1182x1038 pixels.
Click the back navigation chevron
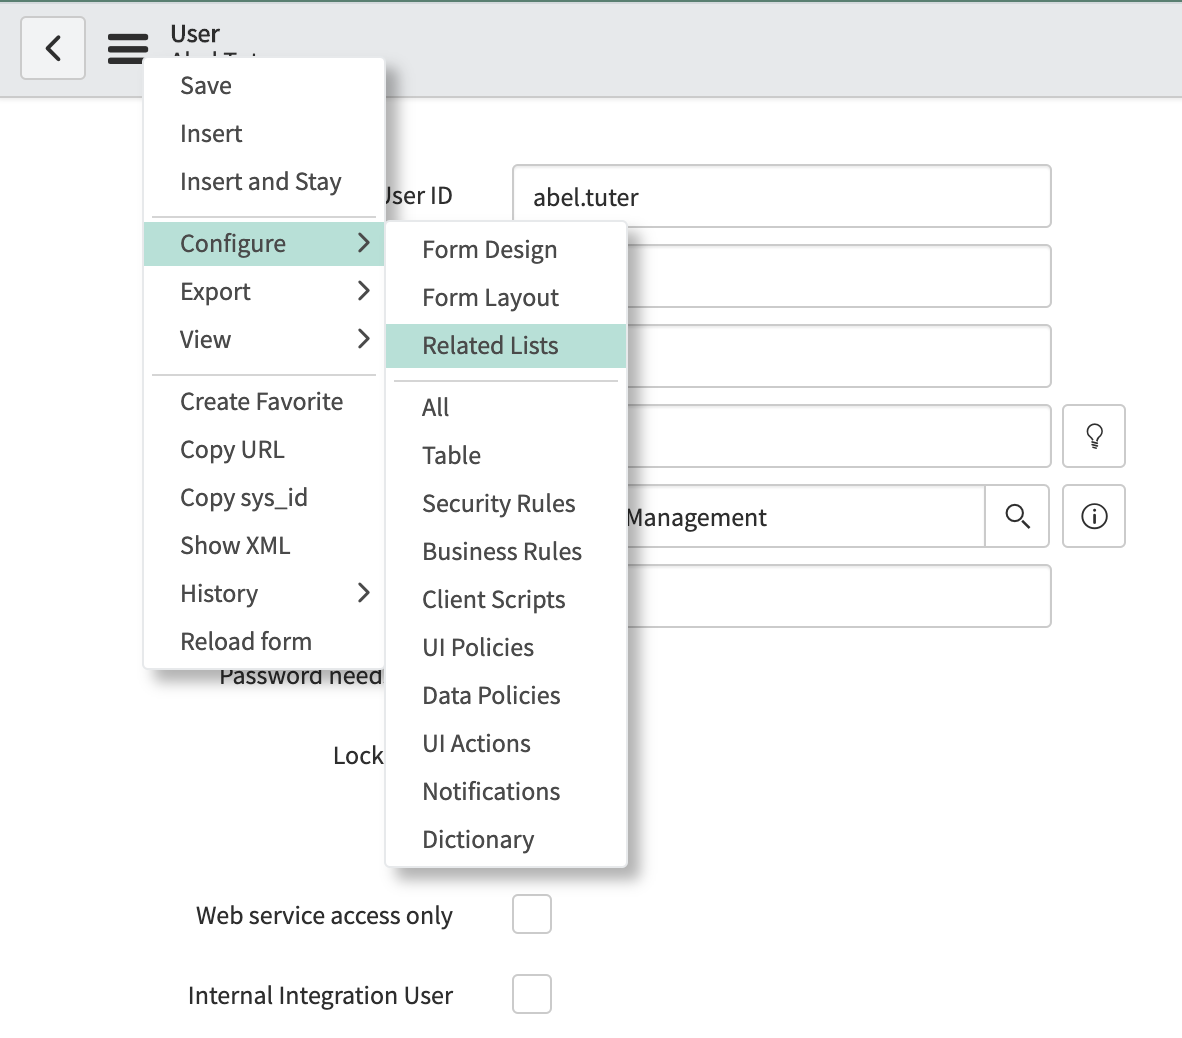tap(52, 47)
